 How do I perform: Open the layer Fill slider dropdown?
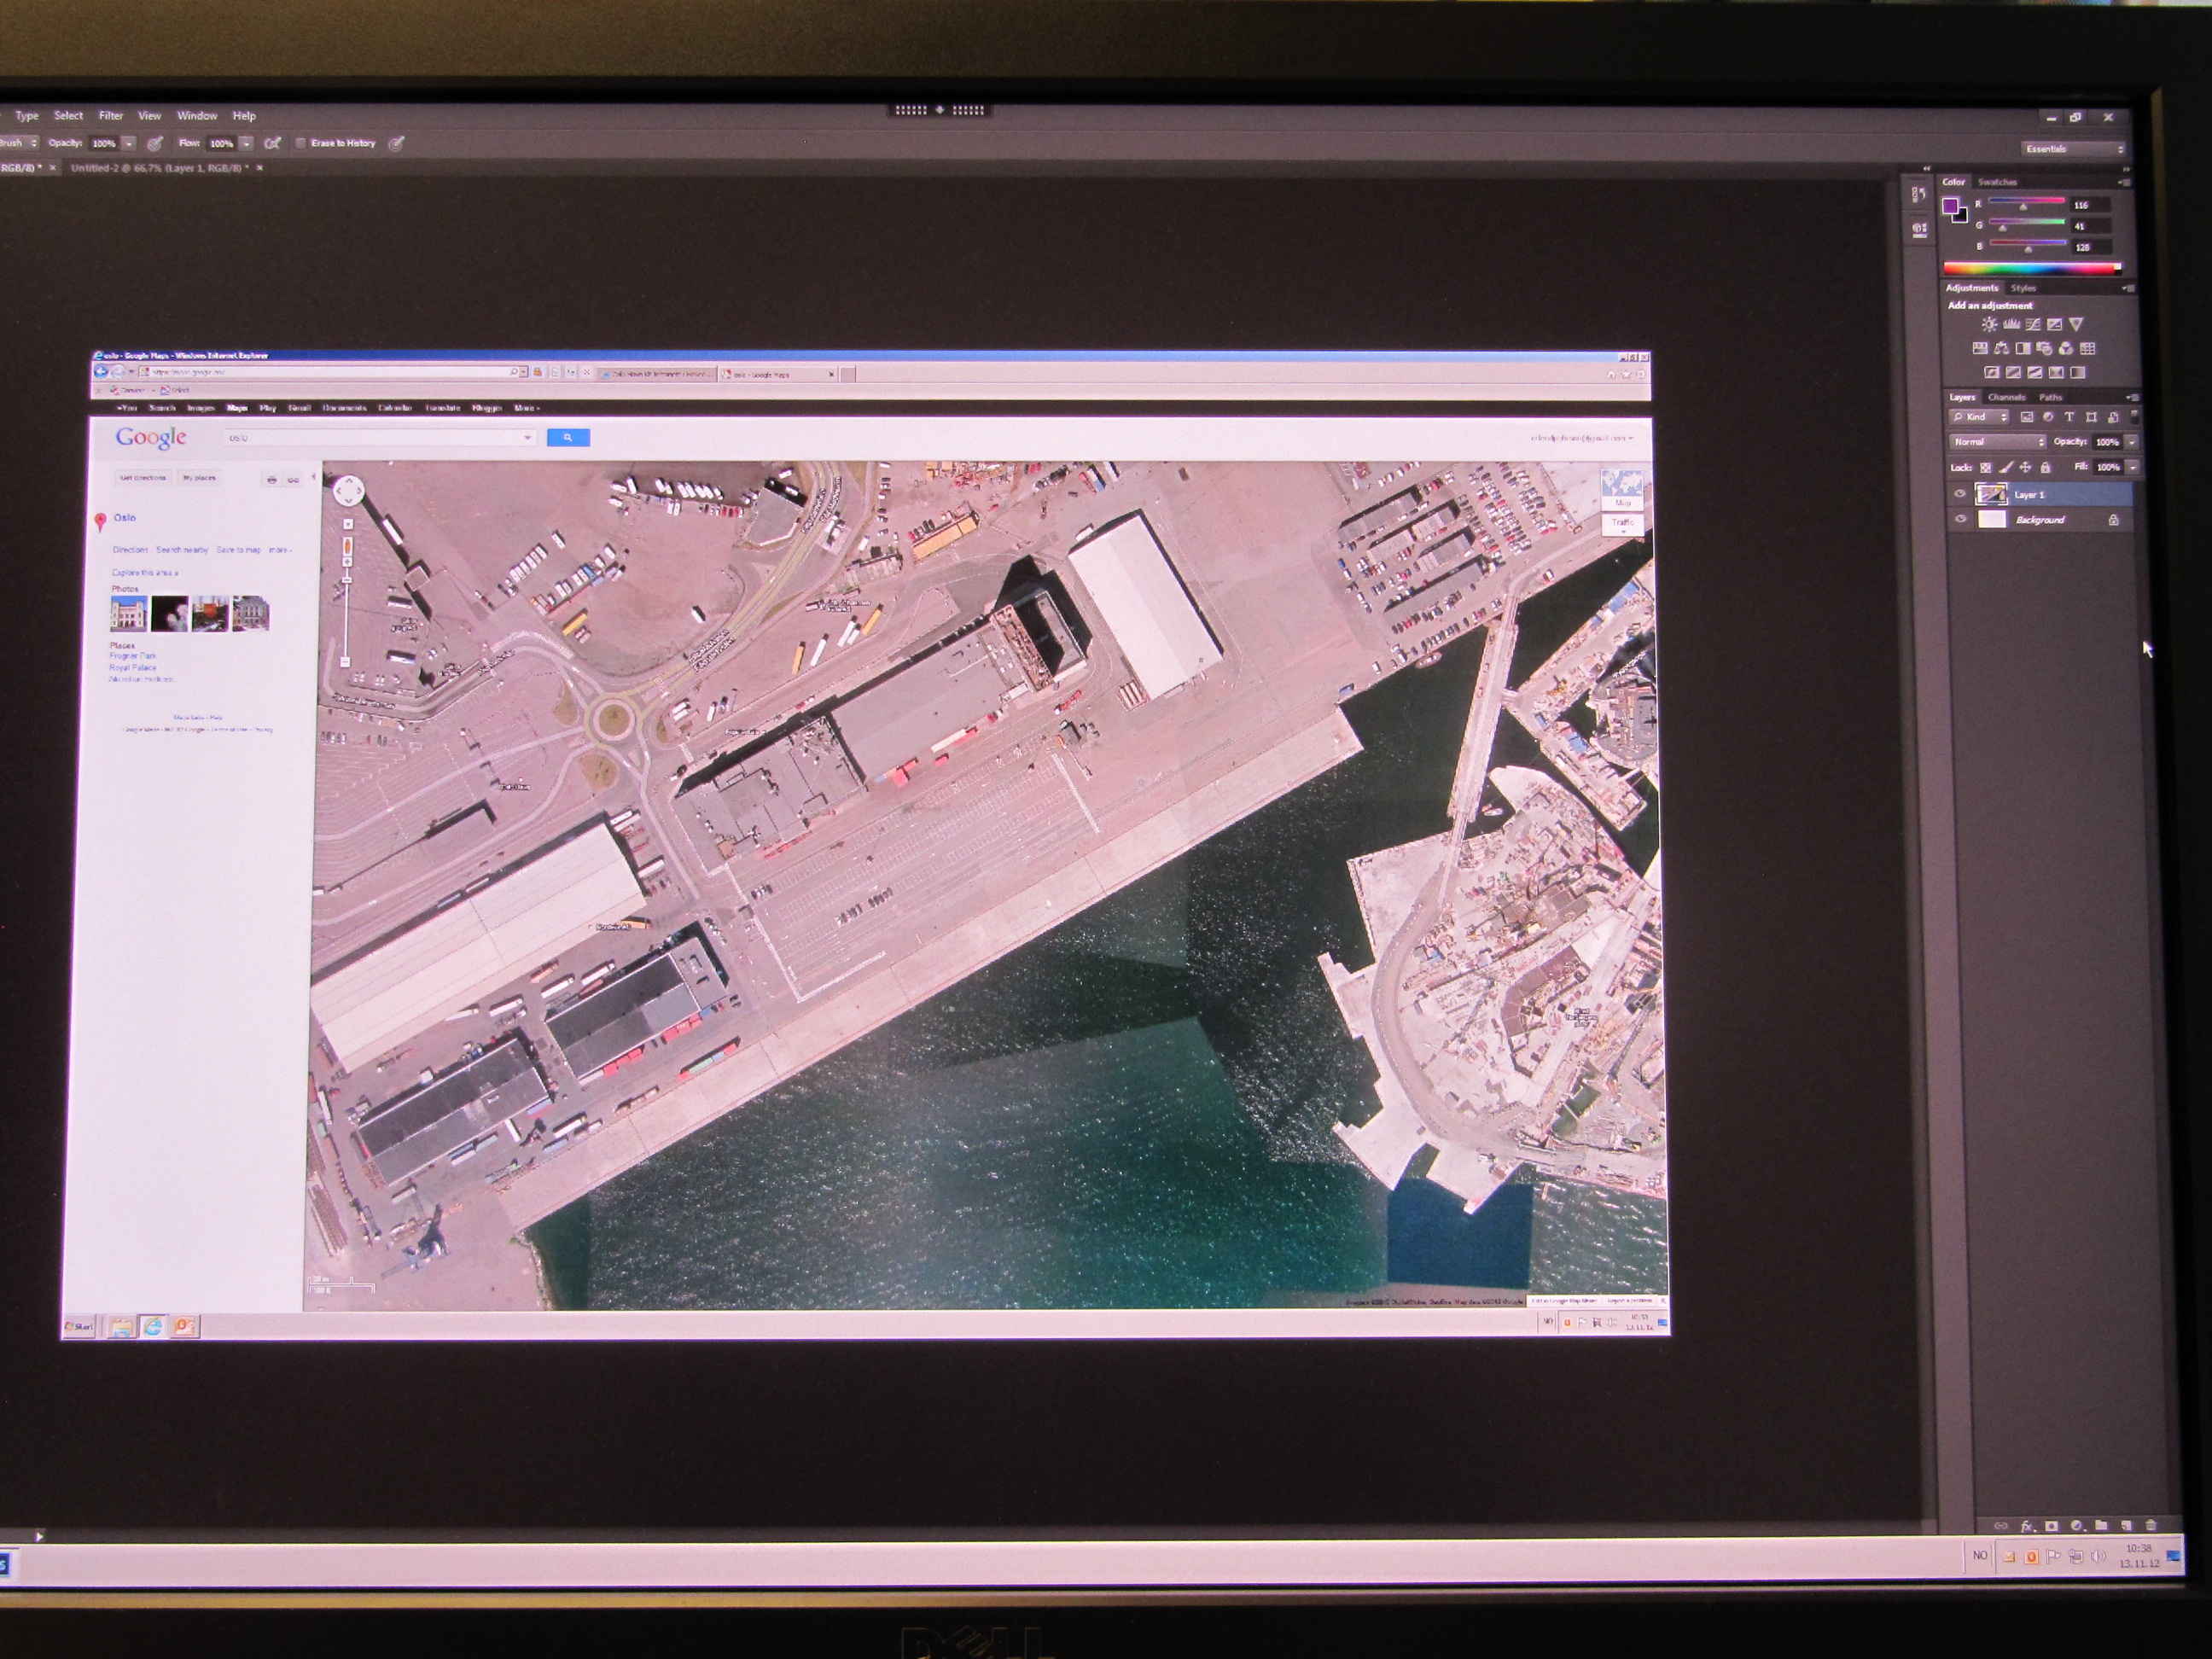click(2132, 467)
